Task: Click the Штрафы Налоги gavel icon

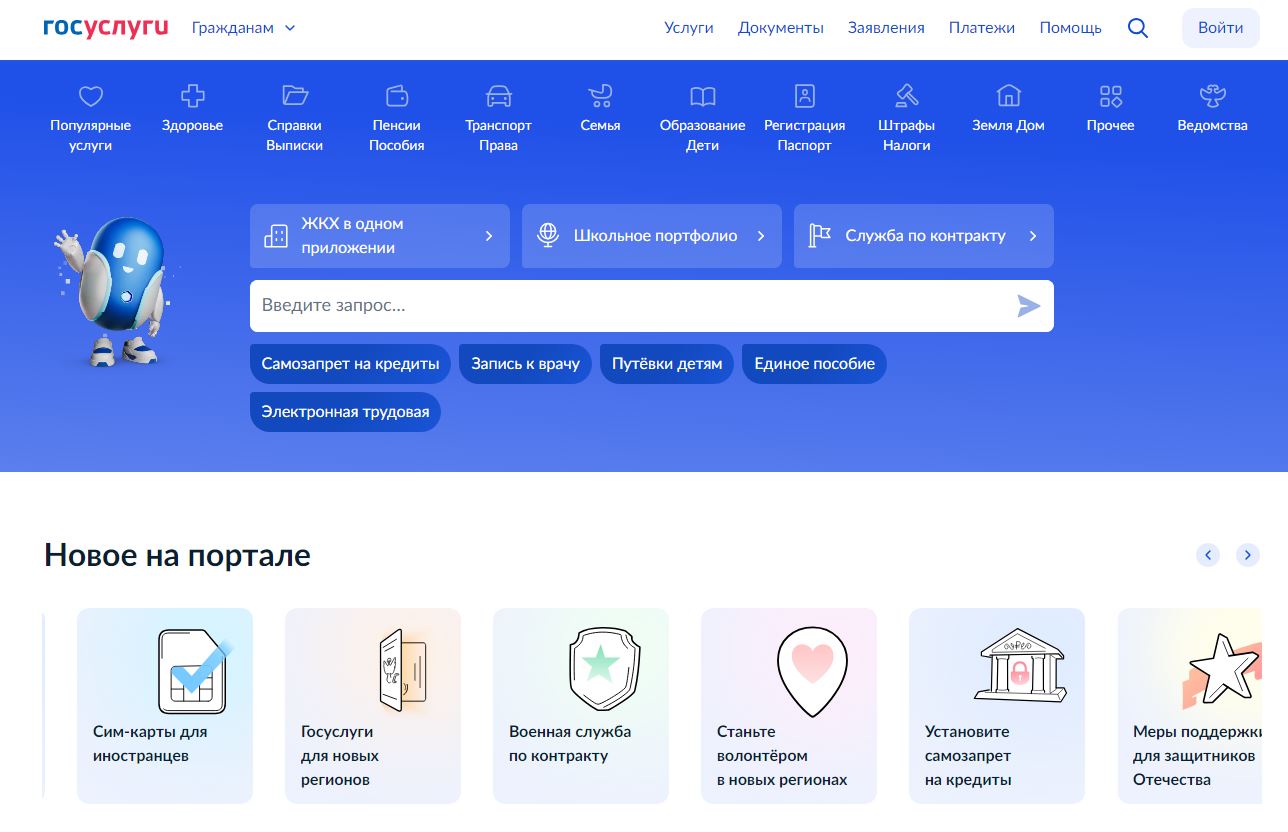Action: pyautogui.click(x=906, y=96)
